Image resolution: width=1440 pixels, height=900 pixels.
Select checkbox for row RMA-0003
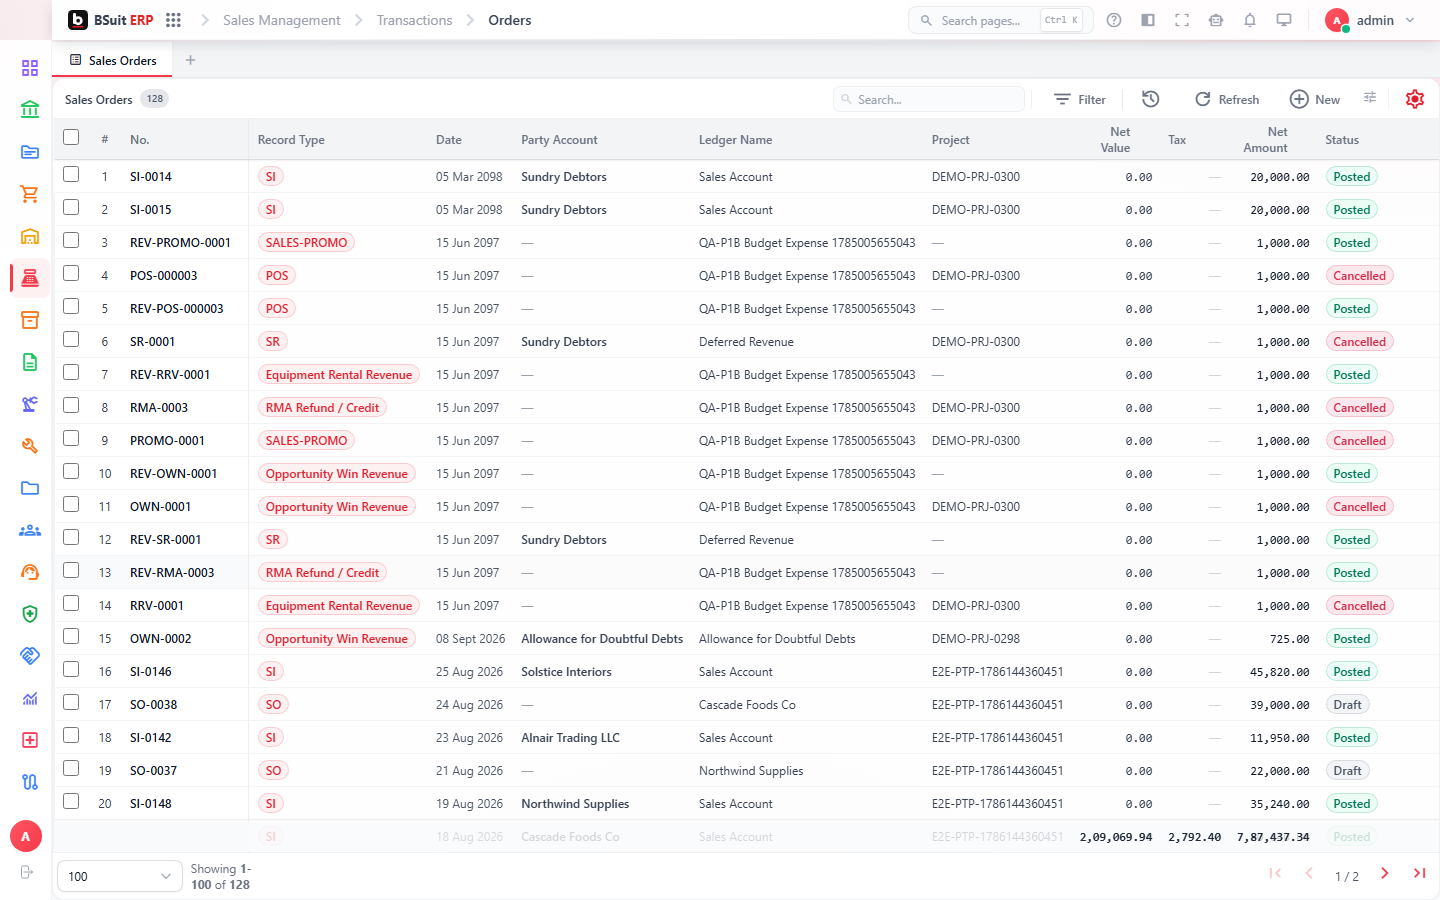coord(71,405)
